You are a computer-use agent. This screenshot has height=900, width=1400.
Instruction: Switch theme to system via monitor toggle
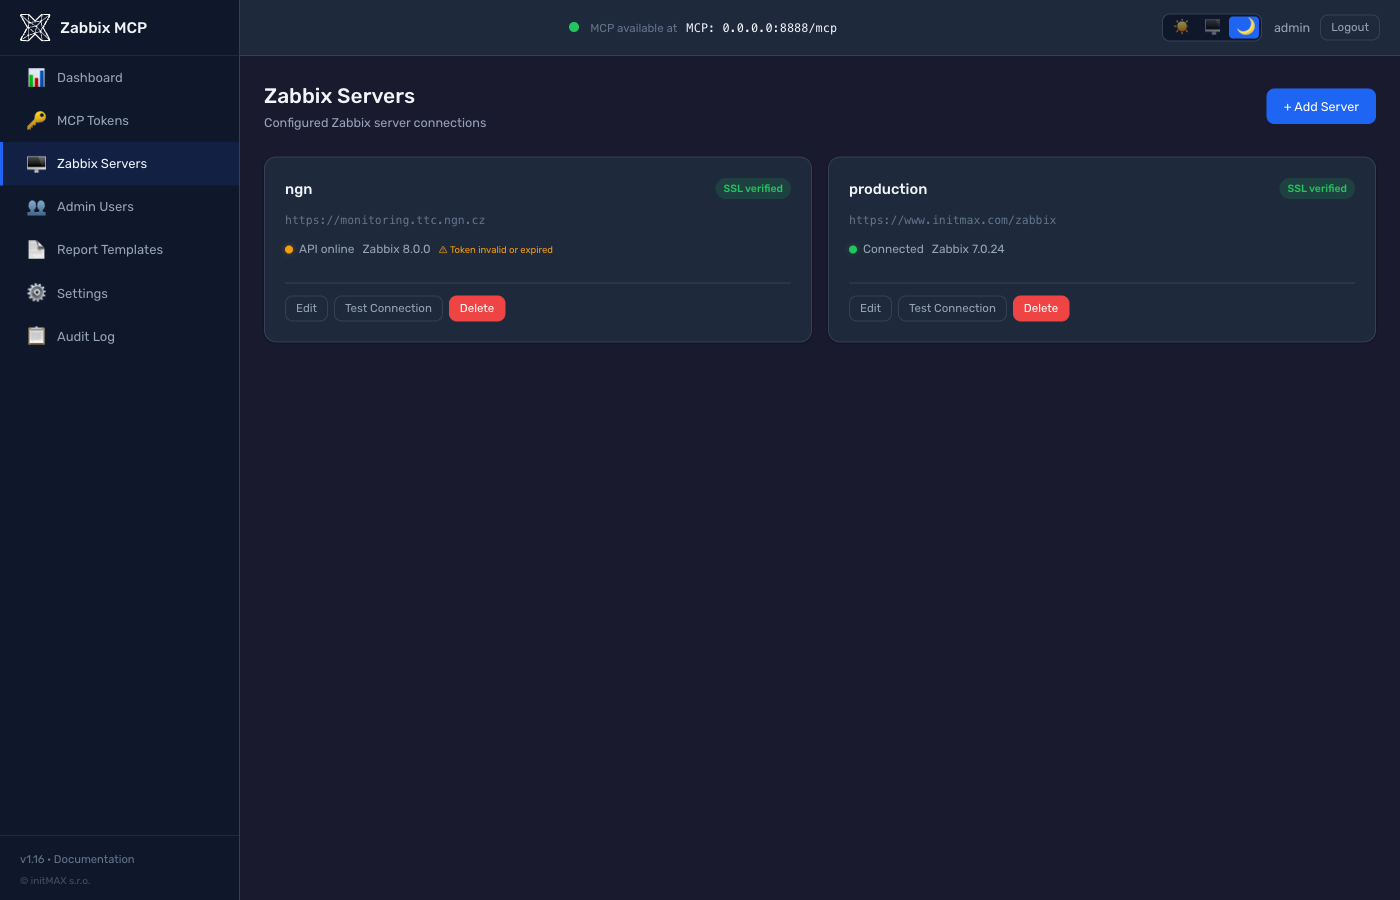coord(1212,27)
